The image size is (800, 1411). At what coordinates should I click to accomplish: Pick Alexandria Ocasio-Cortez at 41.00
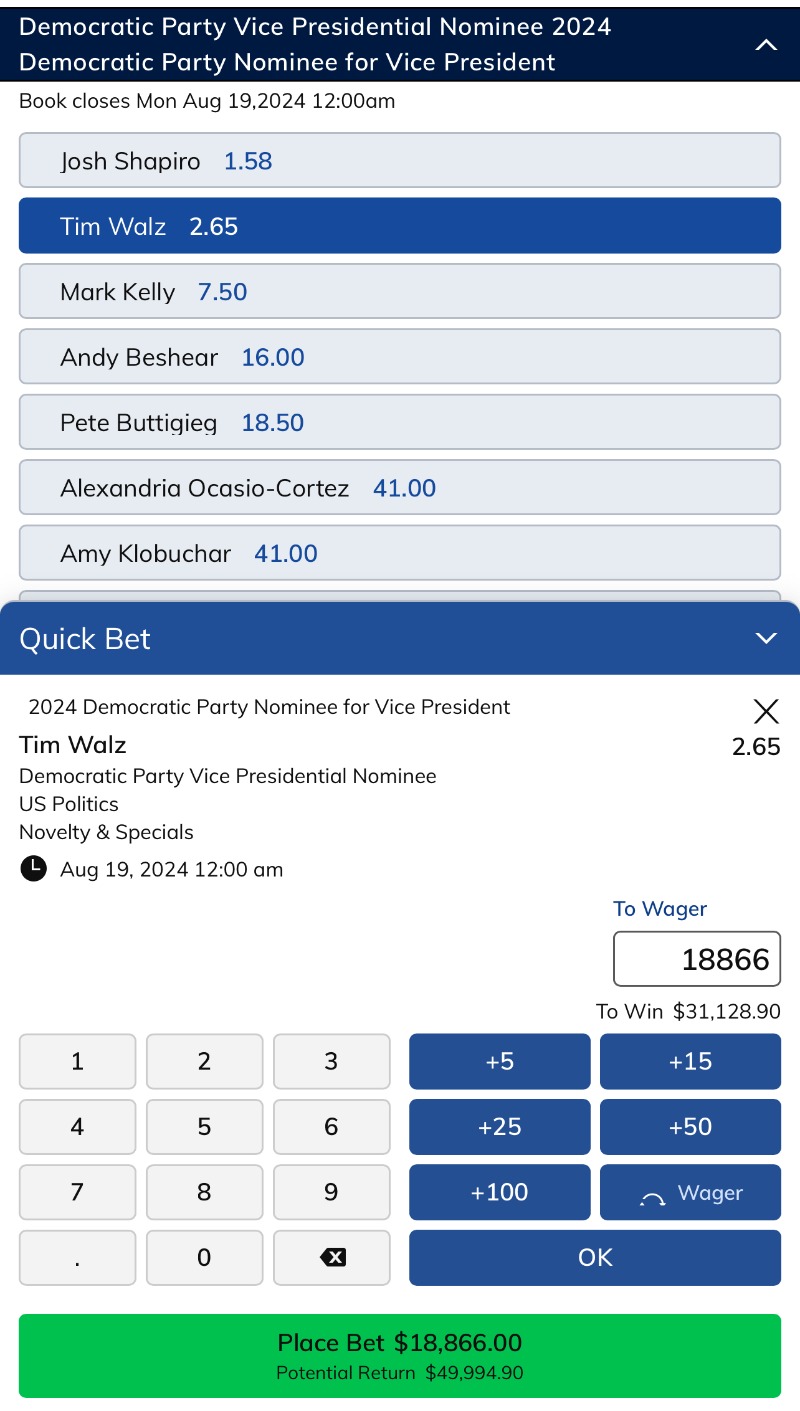pos(399,487)
